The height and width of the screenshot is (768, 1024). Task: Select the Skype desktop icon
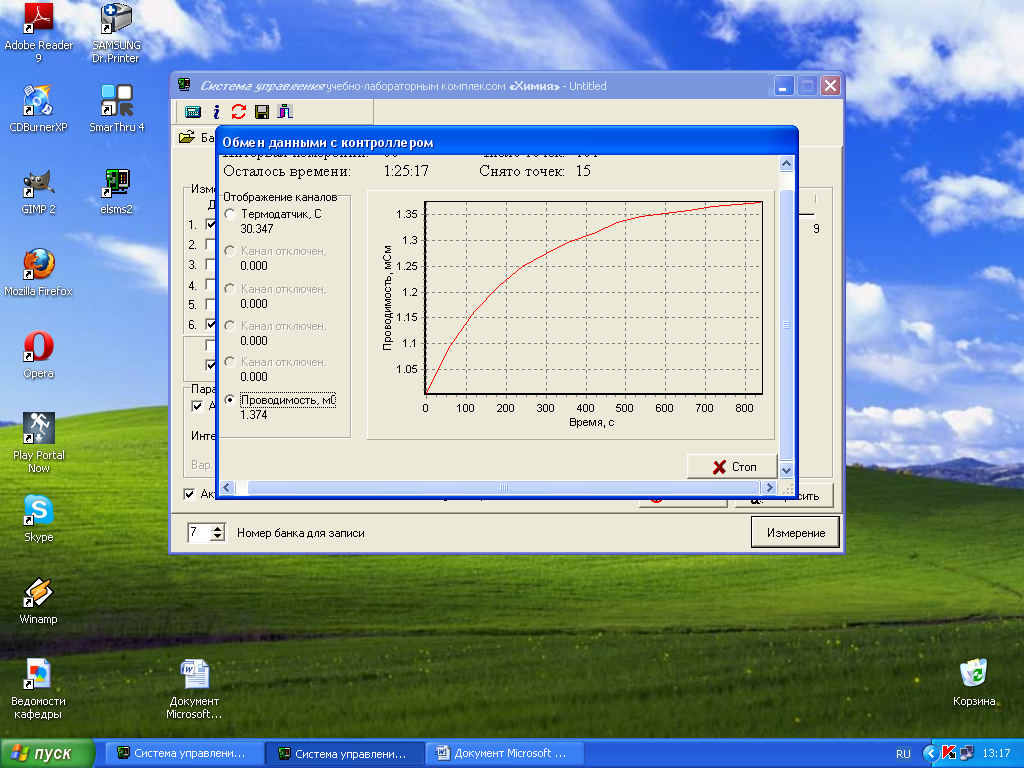[38, 519]
